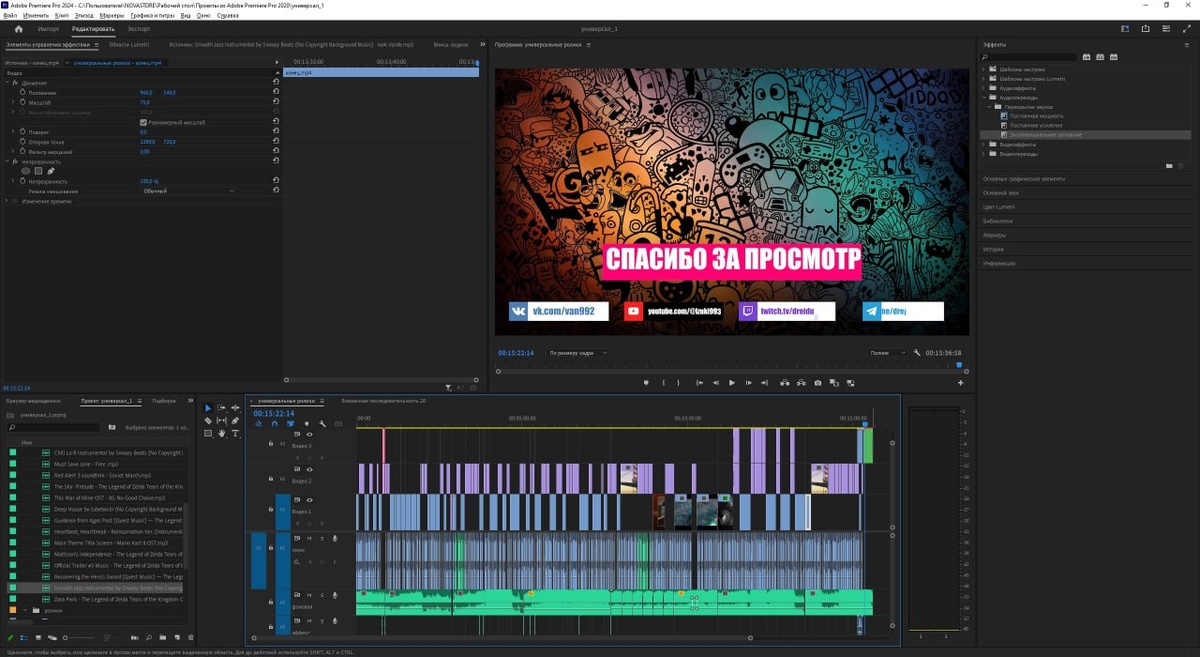This screenshot has width=1200, height=657.
Task: Open the Основной звук panel
Action: [x=1001, y=193]
